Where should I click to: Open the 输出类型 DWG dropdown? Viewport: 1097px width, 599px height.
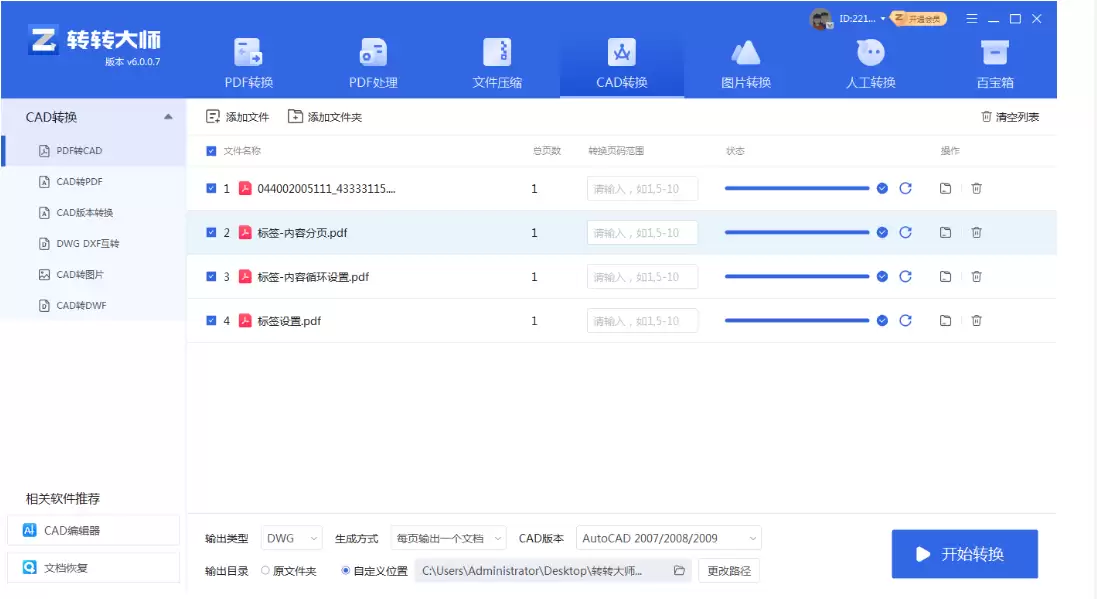pyautogui.click(x=292, y=538)
